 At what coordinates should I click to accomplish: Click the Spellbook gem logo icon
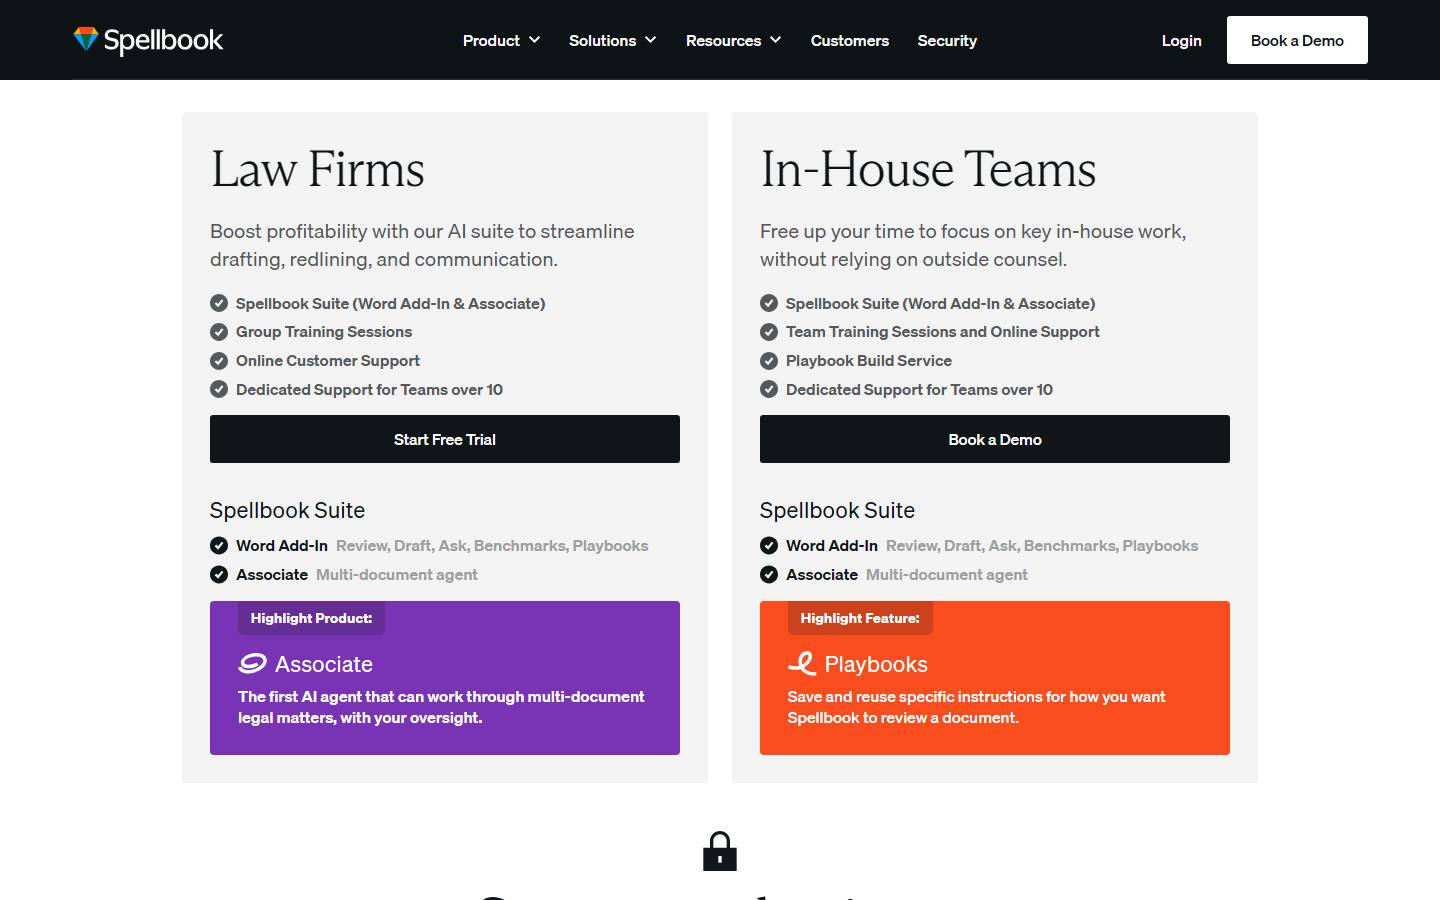click(86, 39)
